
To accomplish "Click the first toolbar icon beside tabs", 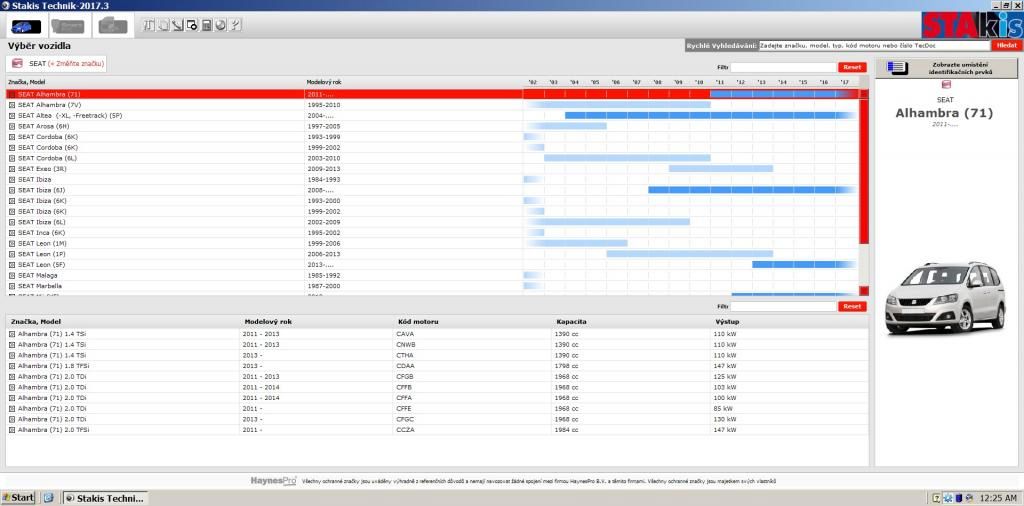I will coord(150,25).
